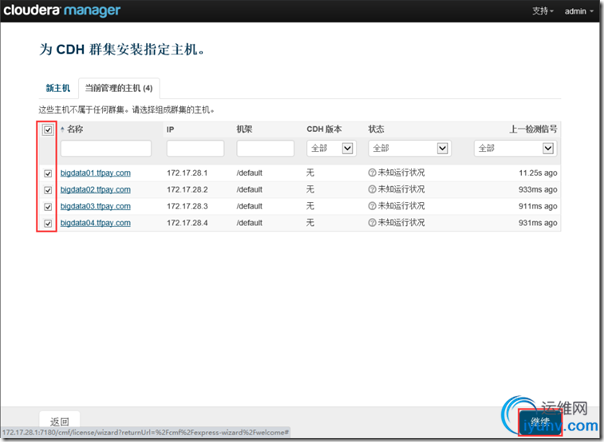Click status icon for bigdata04.tfpay.com
The height and width of the screenshot is (442, 604).
click(372, 223)
